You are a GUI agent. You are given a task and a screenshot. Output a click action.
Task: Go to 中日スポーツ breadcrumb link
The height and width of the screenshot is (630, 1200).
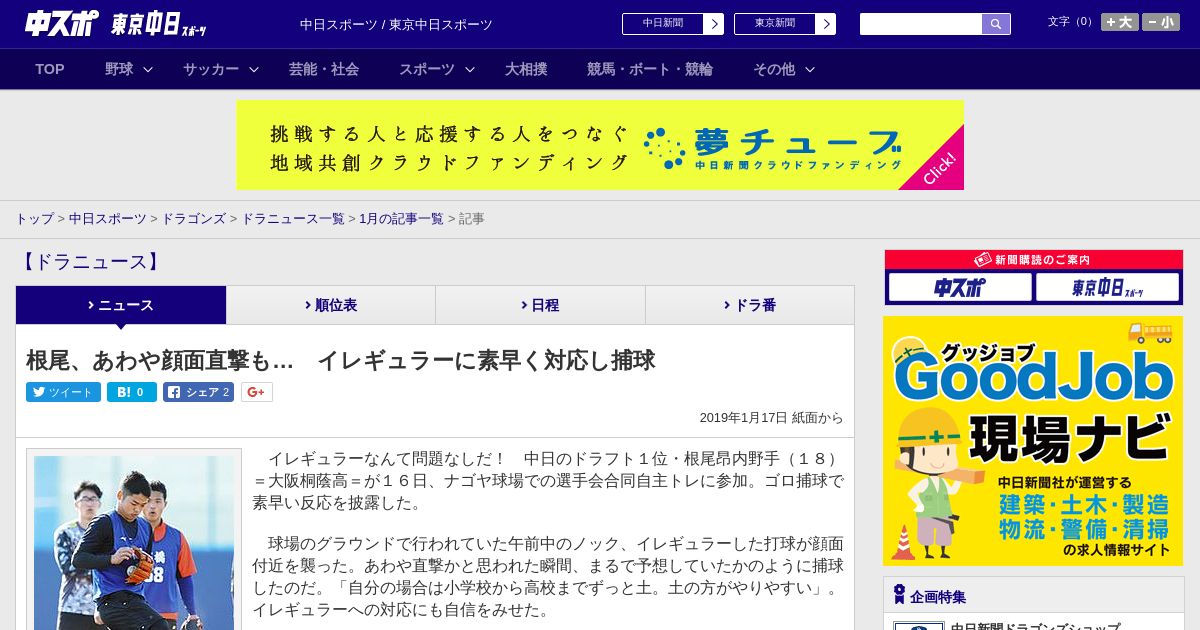coord(108,218)
